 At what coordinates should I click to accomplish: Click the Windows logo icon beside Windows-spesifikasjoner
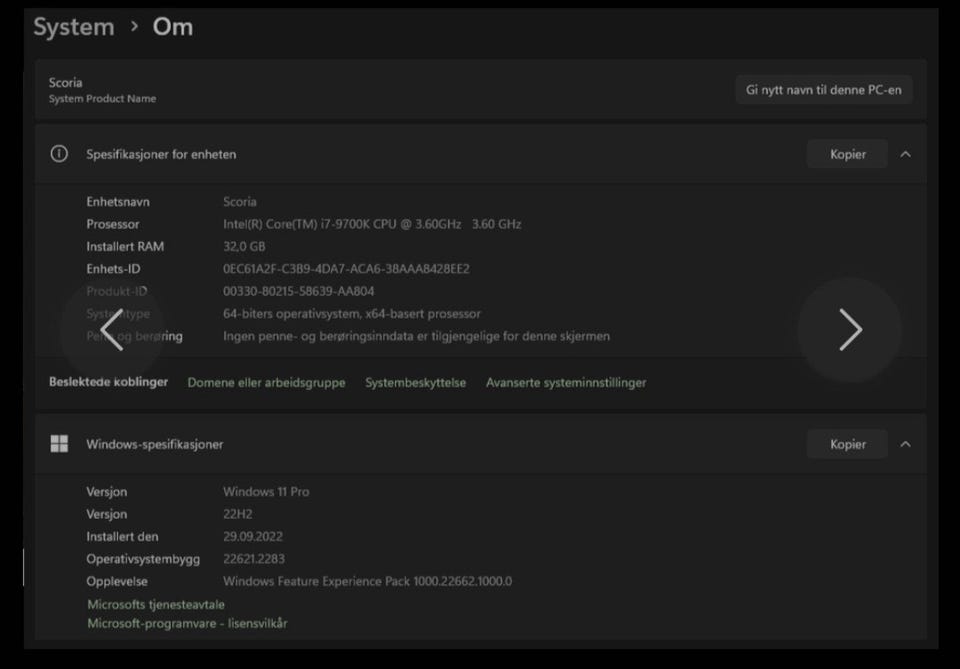[59, 444]
